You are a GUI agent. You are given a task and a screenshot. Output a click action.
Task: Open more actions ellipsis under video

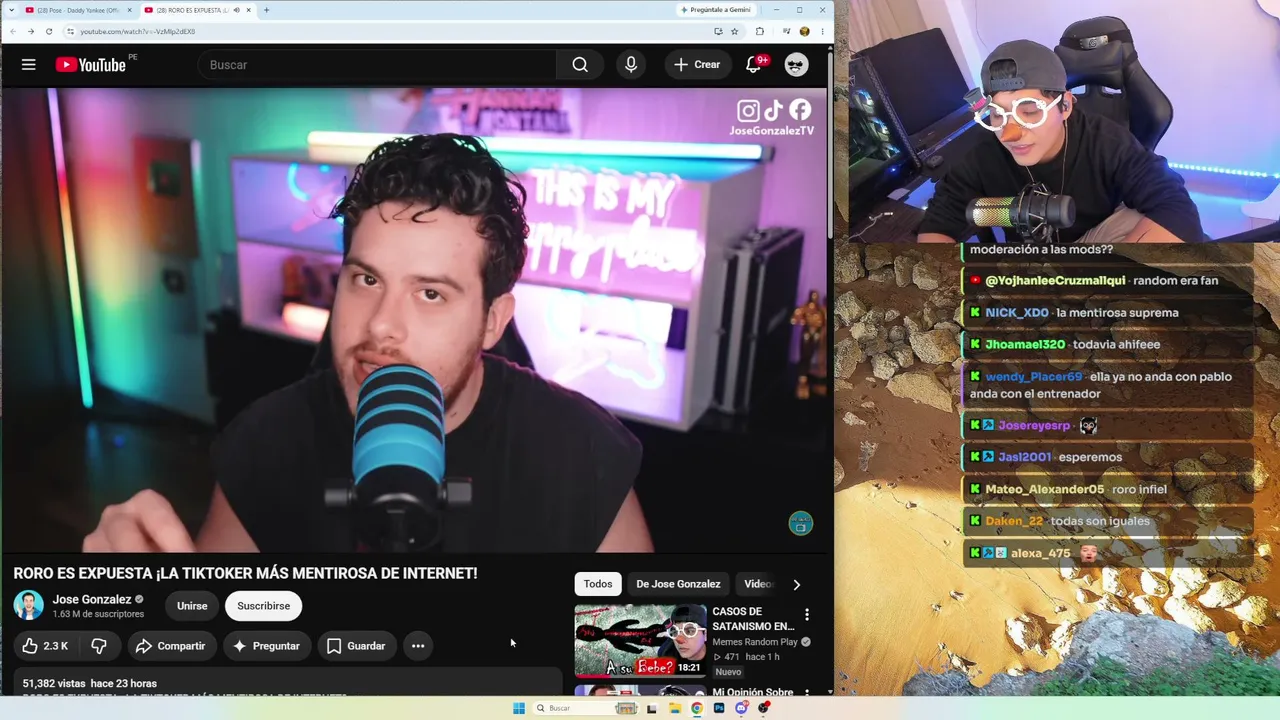tap(418, 646)
